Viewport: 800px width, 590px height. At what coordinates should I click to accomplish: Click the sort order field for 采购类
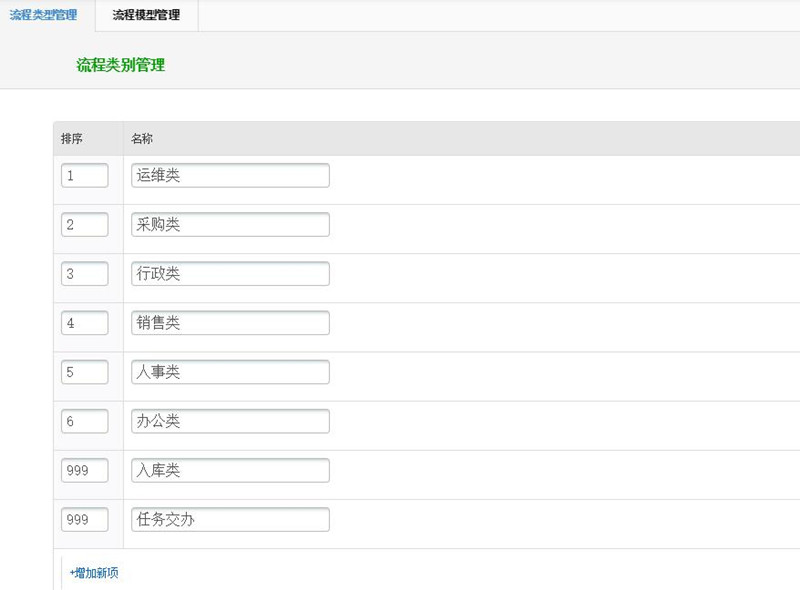85,224
